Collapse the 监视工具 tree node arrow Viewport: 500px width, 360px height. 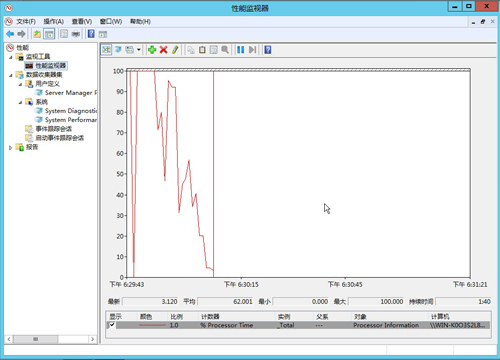(x=11, y=57)
